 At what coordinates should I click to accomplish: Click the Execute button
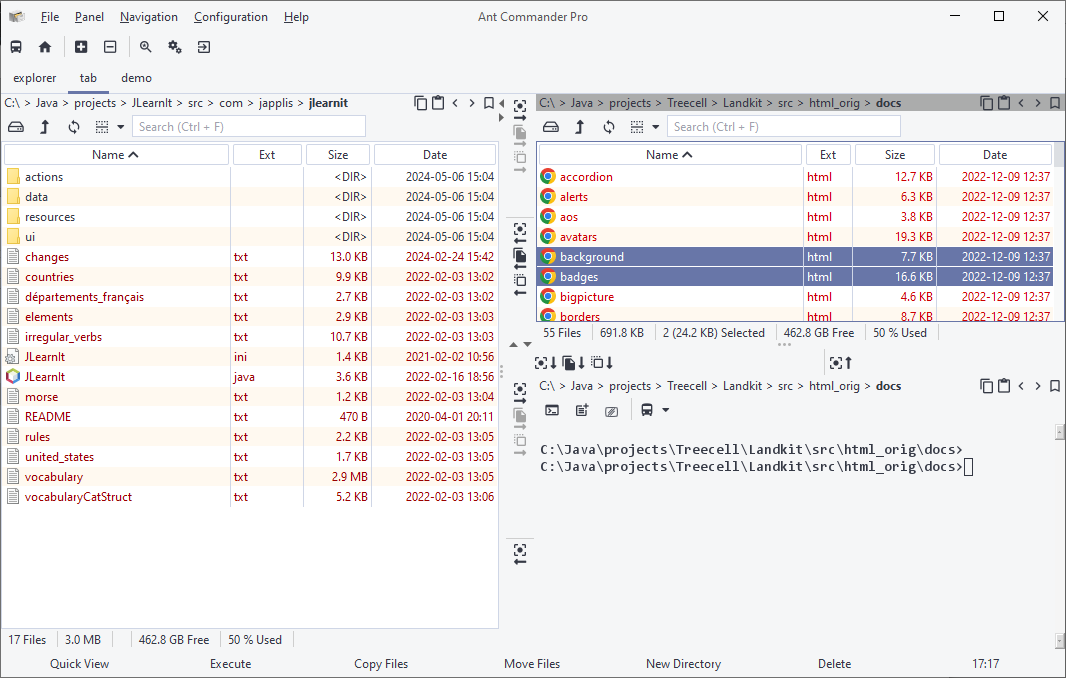230,664
